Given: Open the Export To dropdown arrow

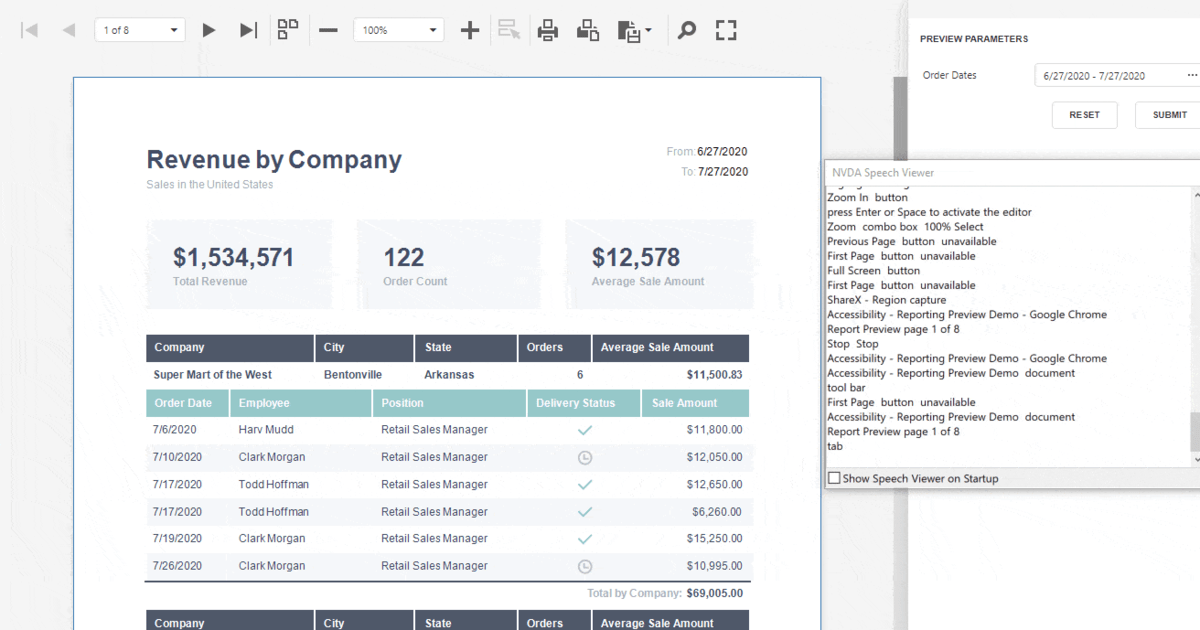Looking at the screenshot, I should coord(648,30).
